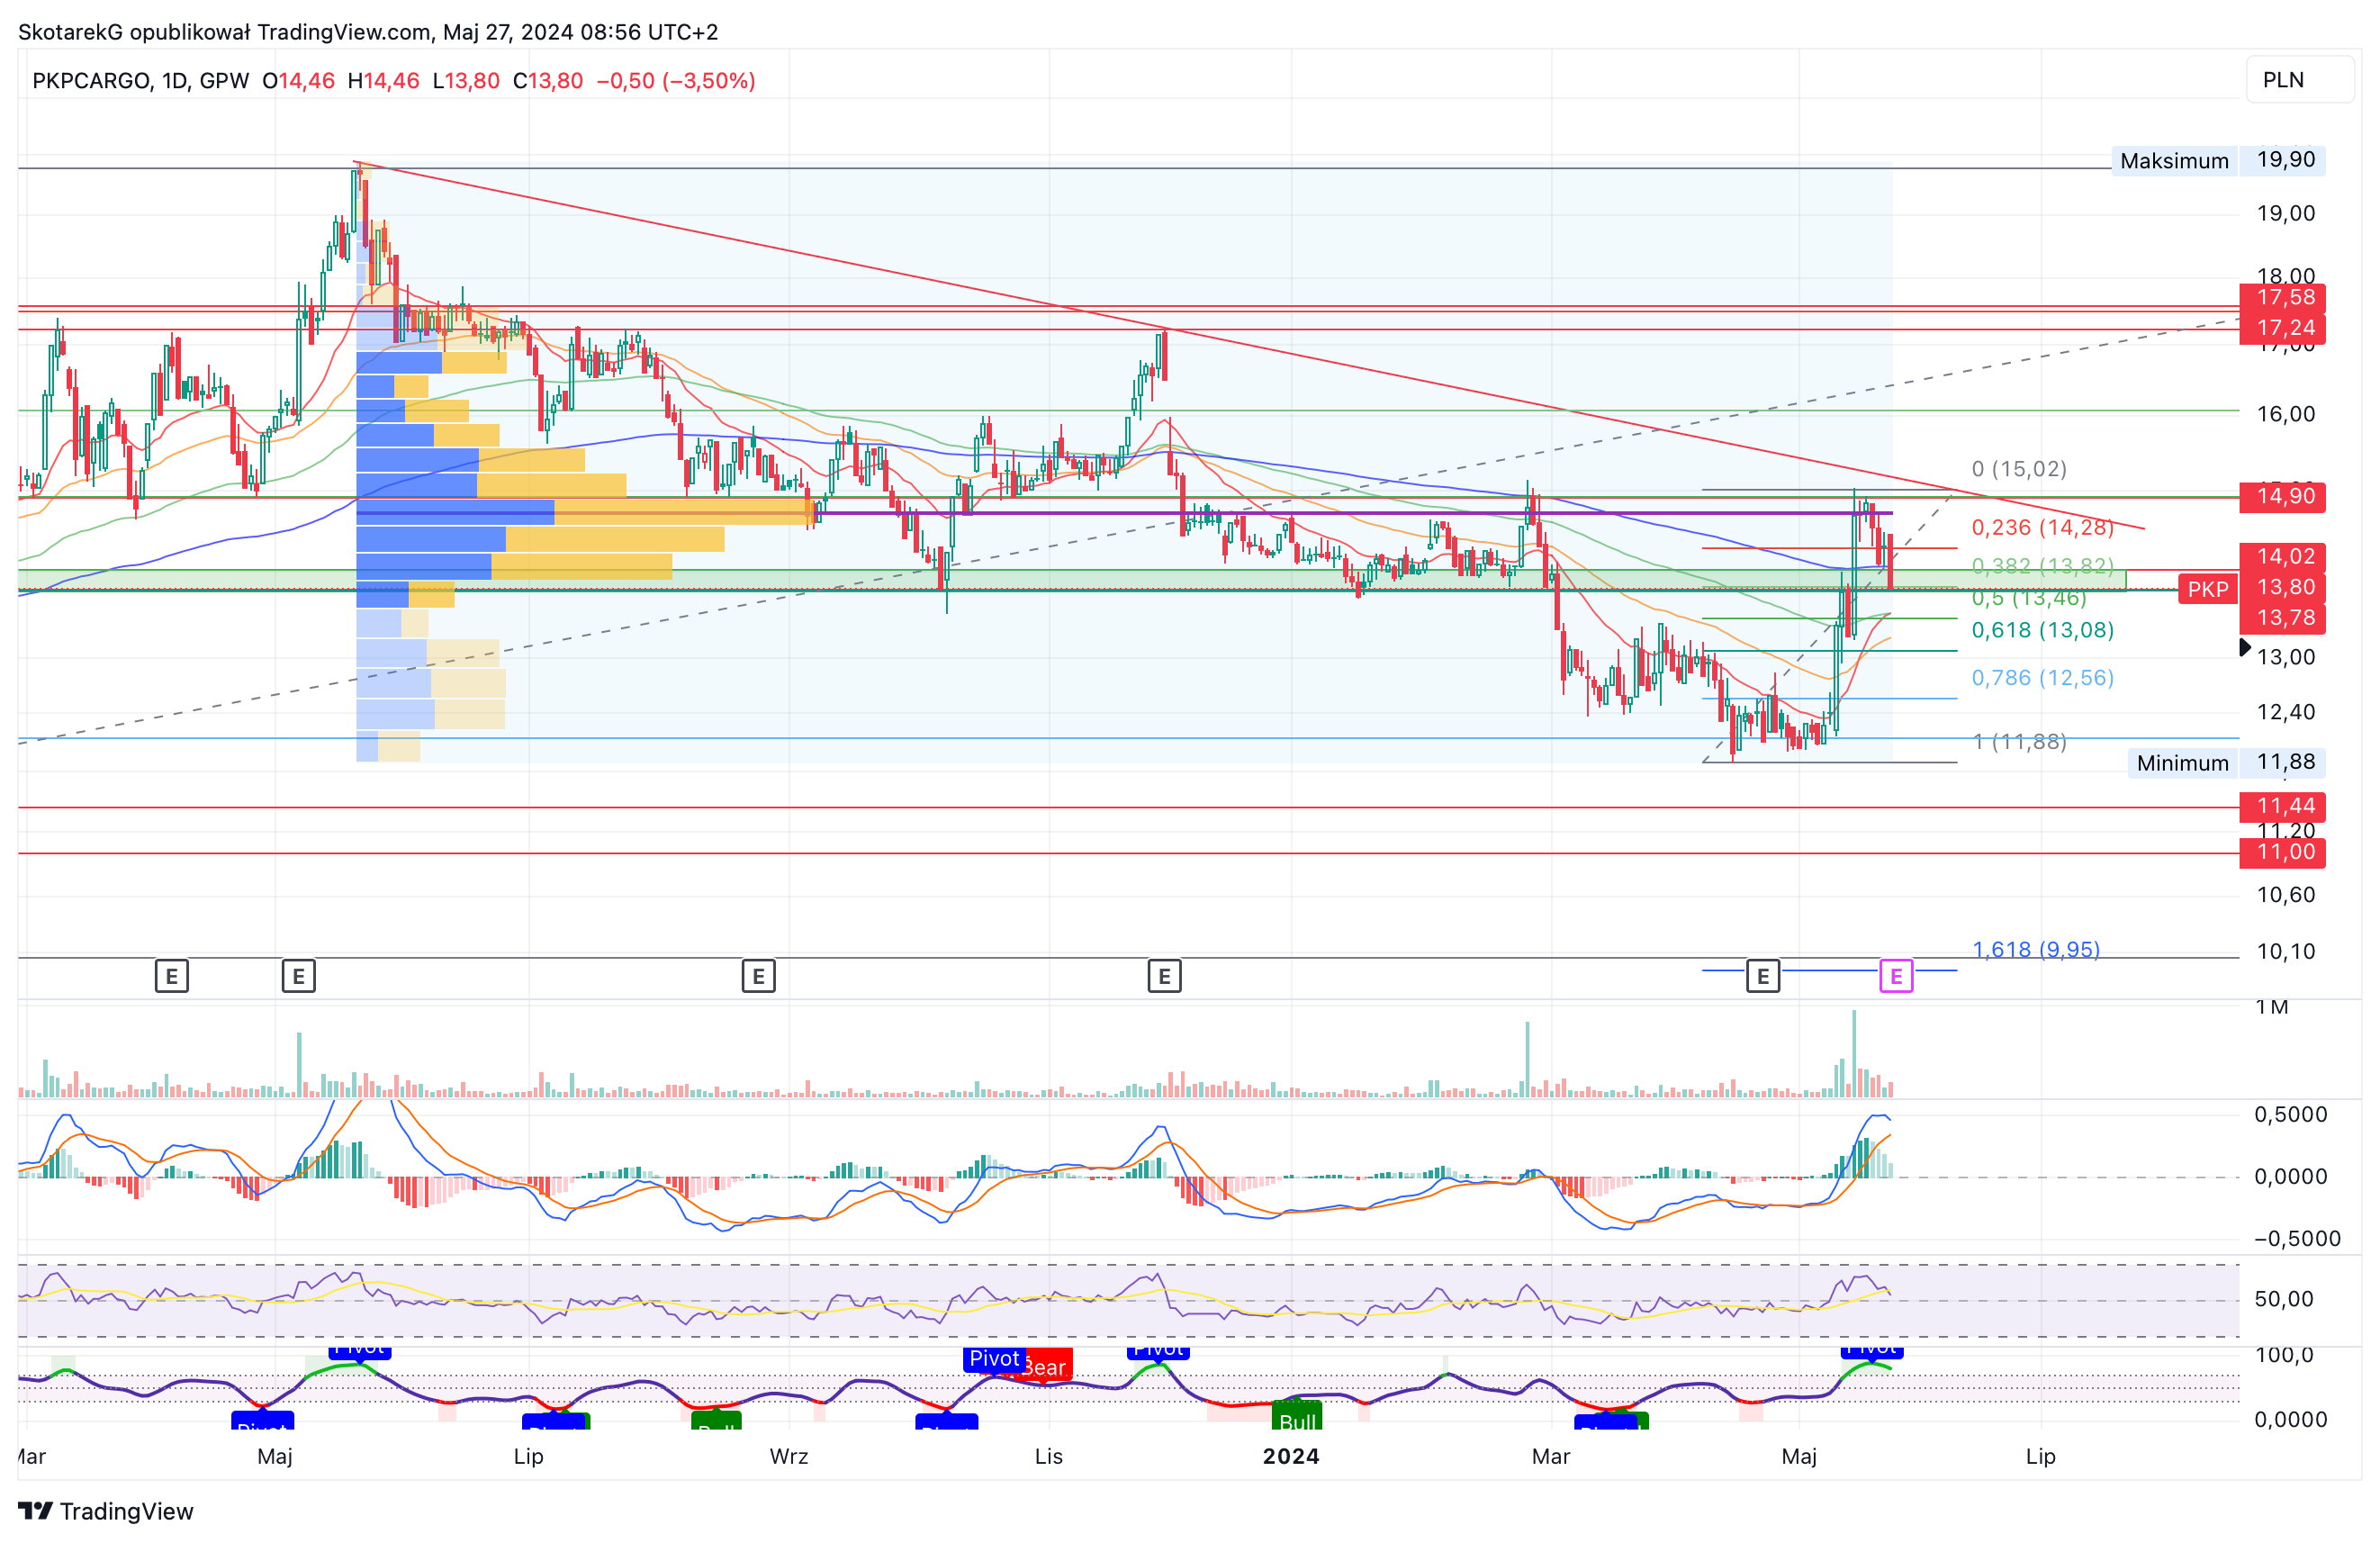Click the TradingView logo
The height and width of the screenshot is (1543, 2380).
(106, 1511)
